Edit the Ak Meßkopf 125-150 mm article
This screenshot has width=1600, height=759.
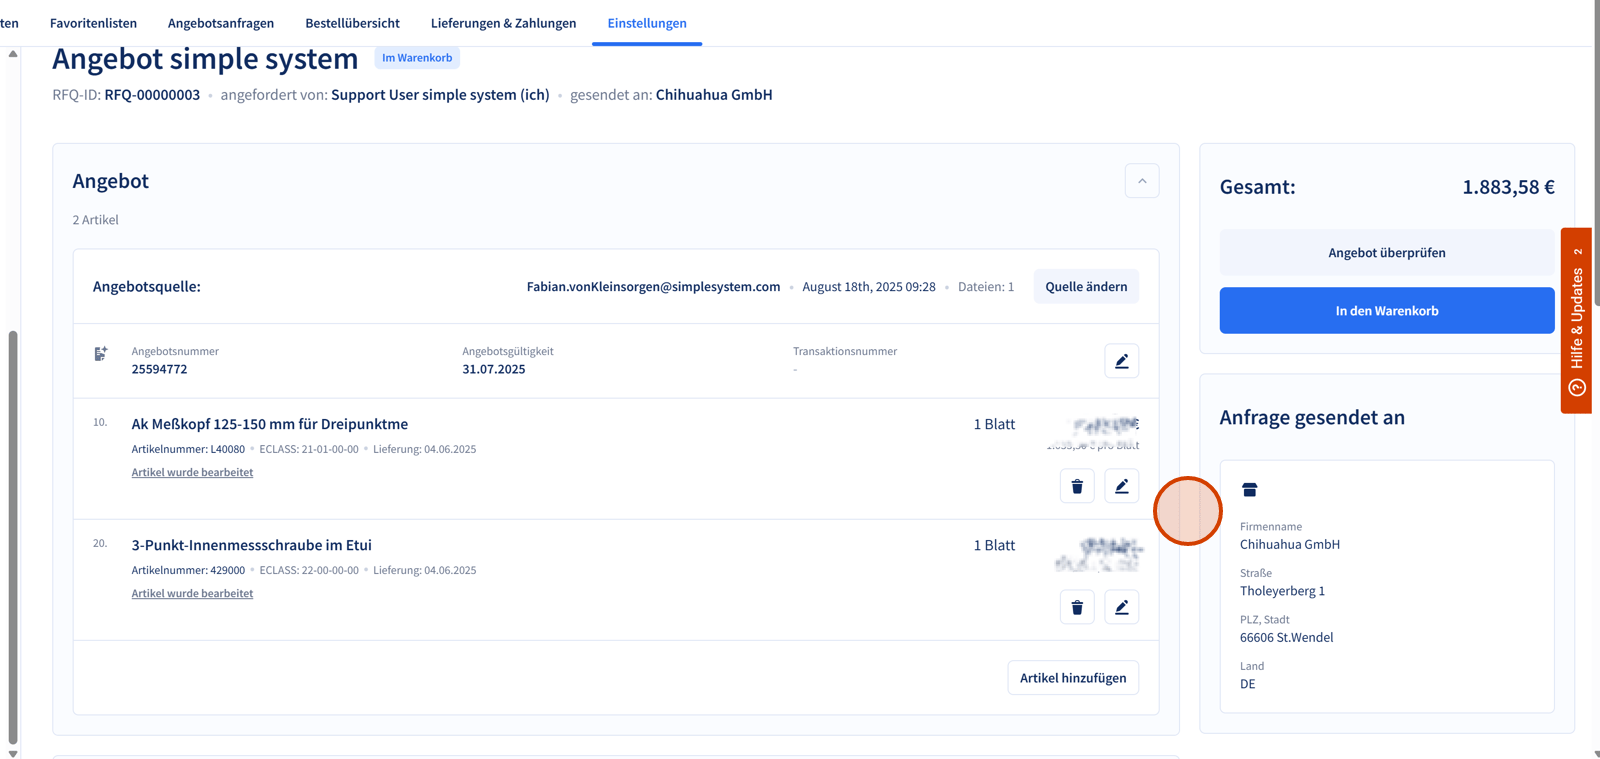click(1121, 486)
